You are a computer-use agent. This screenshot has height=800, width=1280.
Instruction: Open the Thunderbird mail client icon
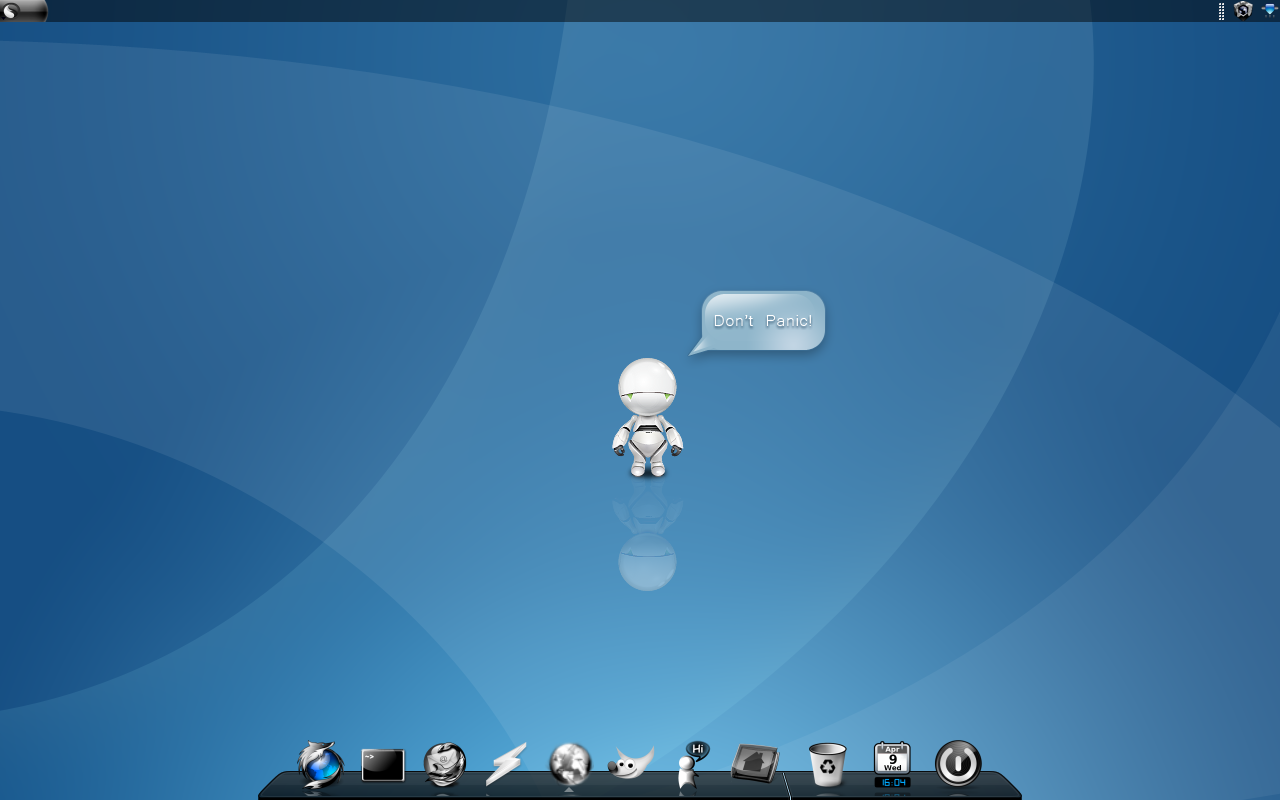click(445, 765)
